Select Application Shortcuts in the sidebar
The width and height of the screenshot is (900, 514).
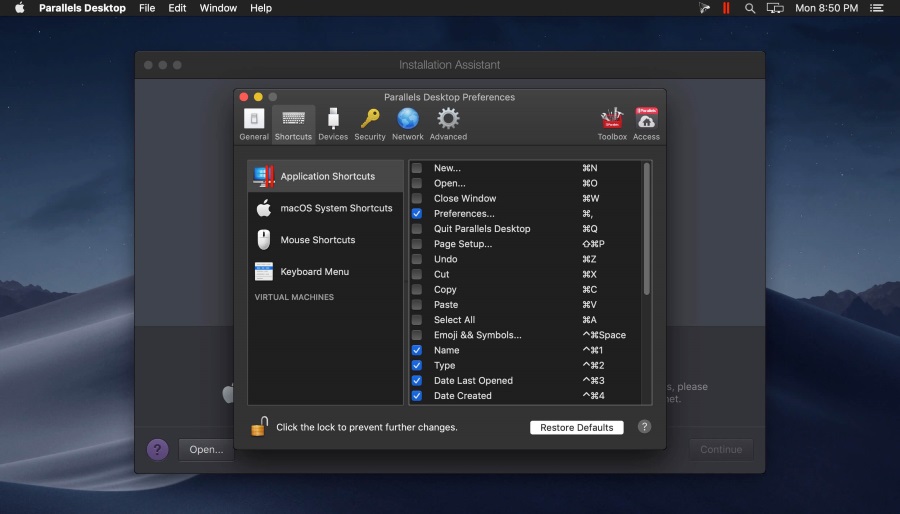(325, 176)
